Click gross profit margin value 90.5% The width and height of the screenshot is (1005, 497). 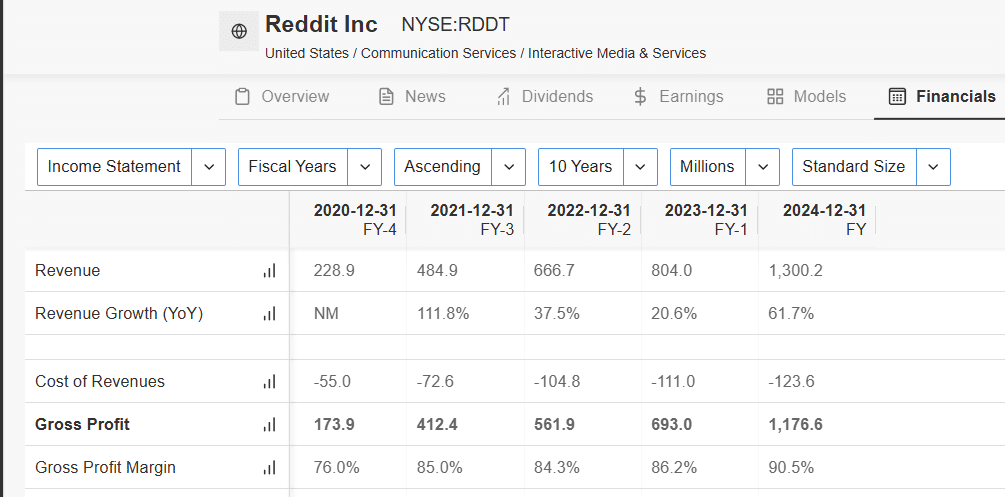[791, 468]
